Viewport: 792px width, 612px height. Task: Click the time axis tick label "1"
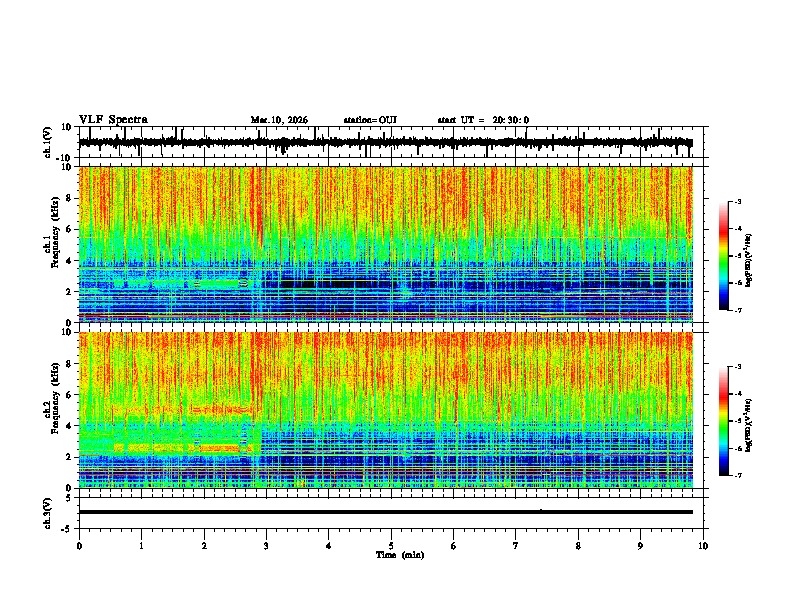(x=141, y=546)
